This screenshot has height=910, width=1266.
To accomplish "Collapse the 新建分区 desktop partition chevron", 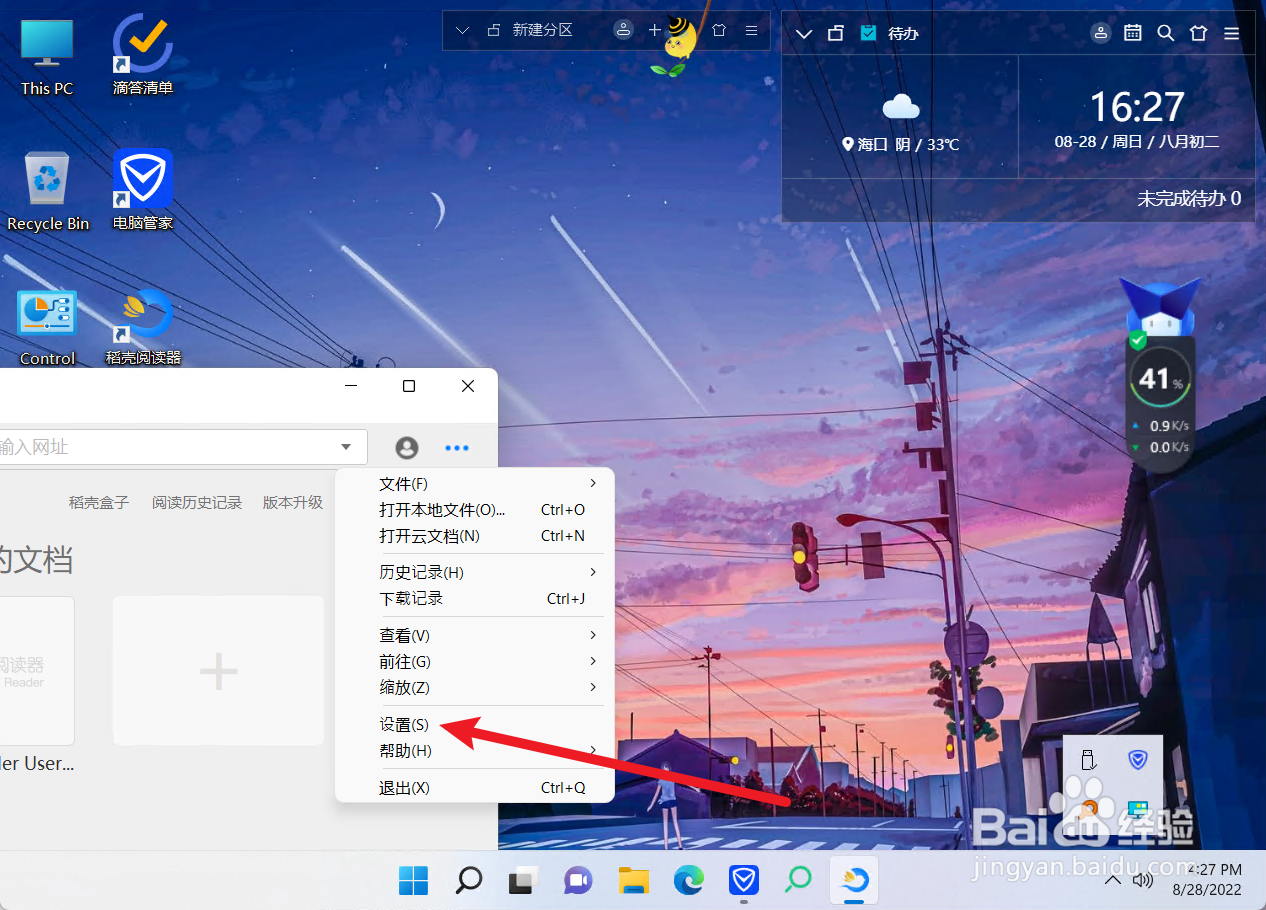I will [x=462, y=30].
